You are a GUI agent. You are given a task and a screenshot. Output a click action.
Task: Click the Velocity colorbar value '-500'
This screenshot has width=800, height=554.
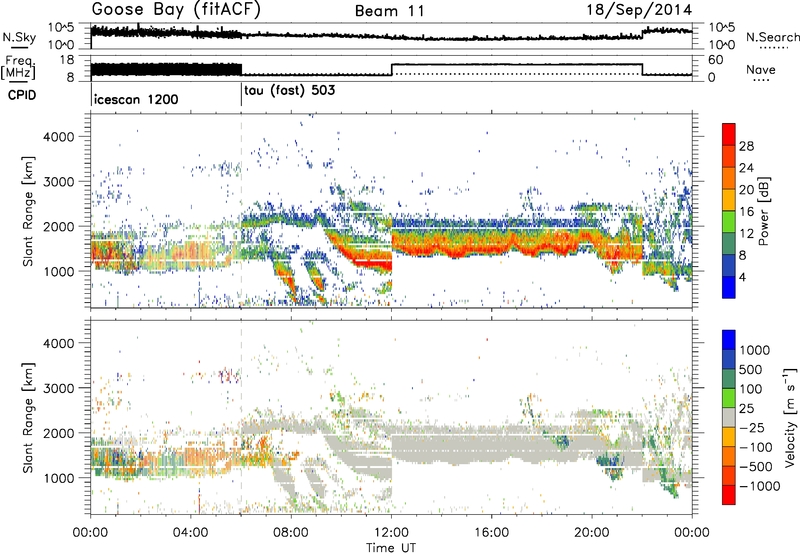(756, 467)
